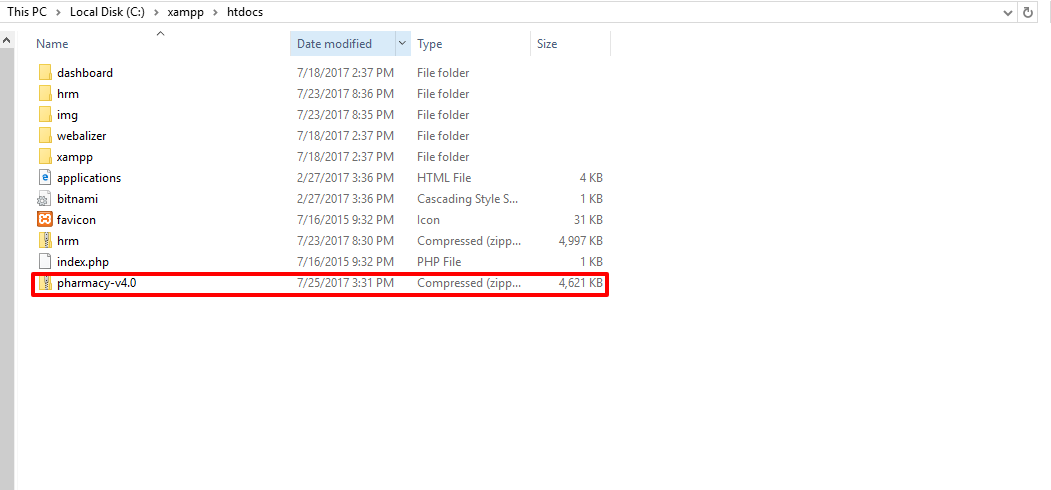Click the 7/23/2017 8:30 PM date
Image resolution: width=1051 pixels, height=490 pixels.
[345, 241]
